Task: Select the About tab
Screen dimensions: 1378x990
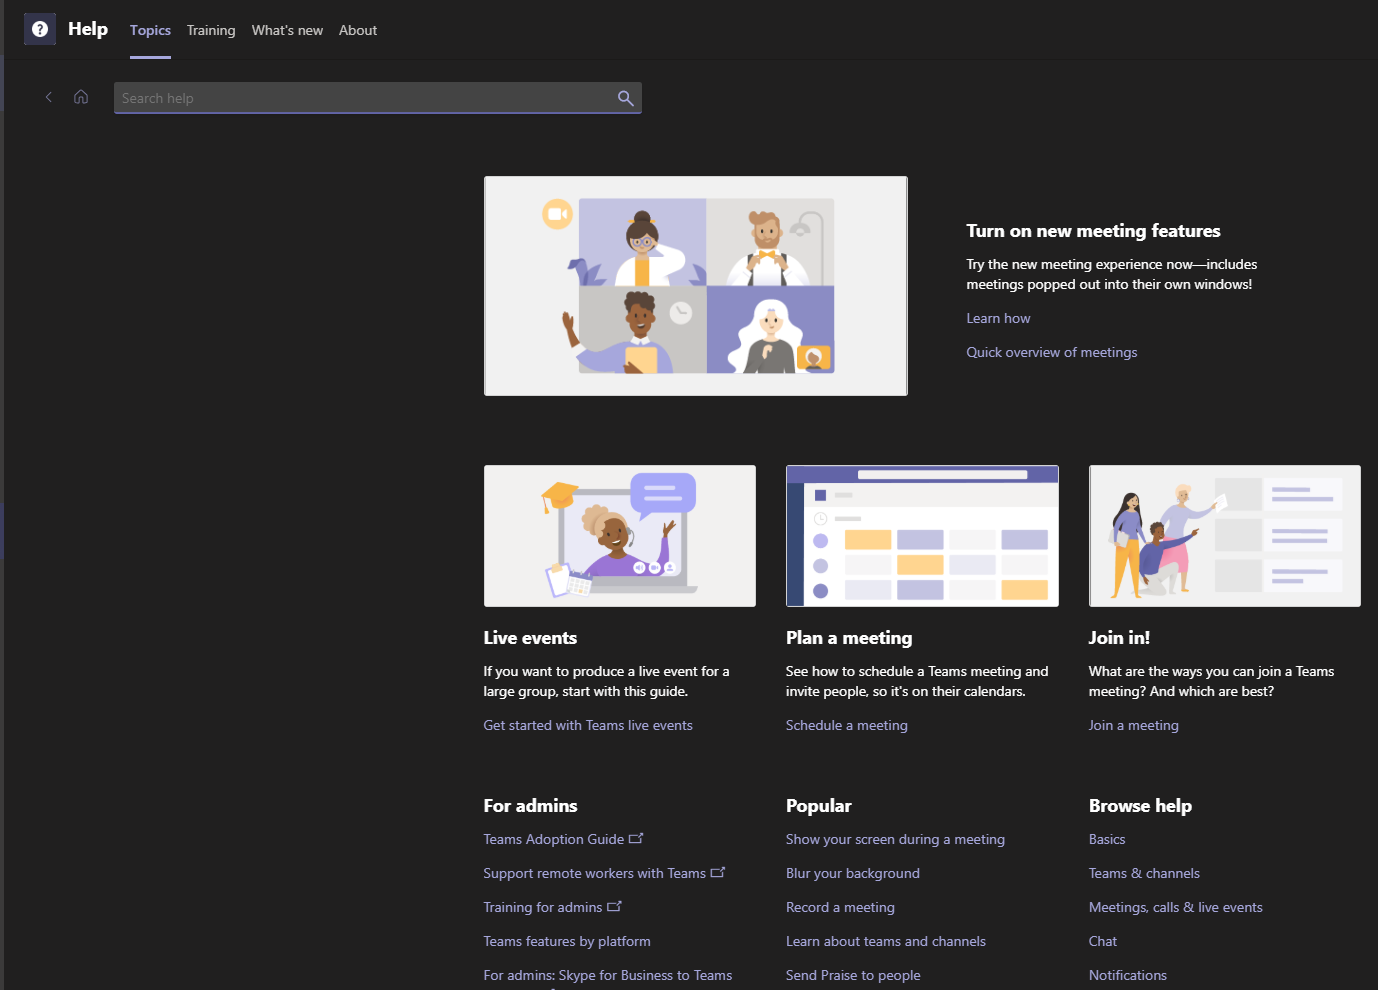Action: pos(358,30)
